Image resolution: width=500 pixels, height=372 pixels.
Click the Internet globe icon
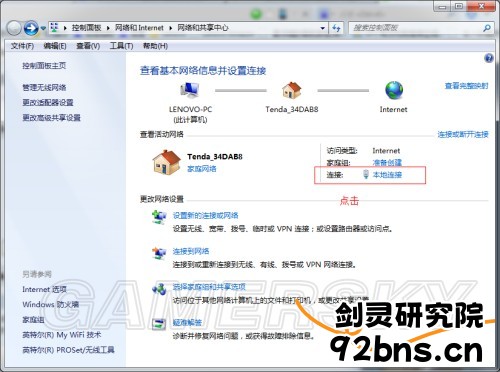[x=394, y=90]
